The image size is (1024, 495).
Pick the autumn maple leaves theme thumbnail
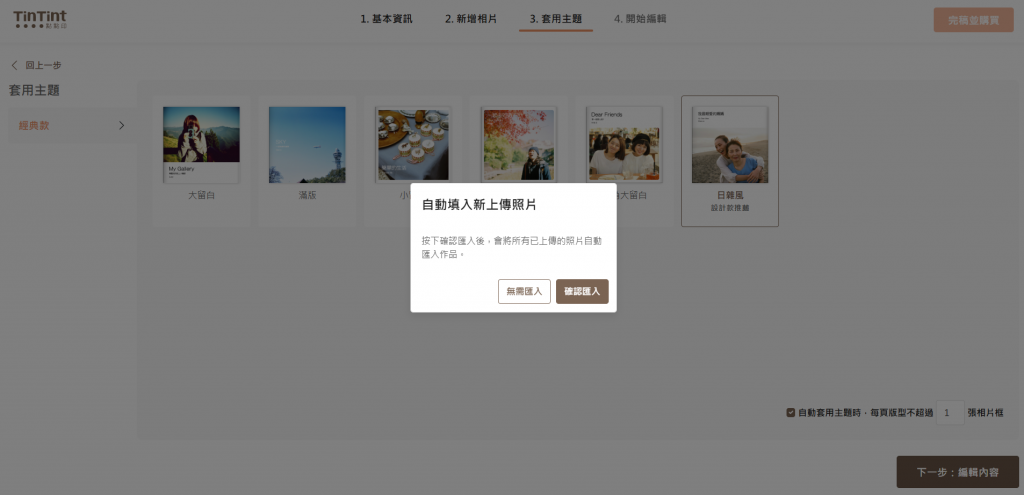coord(517,145)
